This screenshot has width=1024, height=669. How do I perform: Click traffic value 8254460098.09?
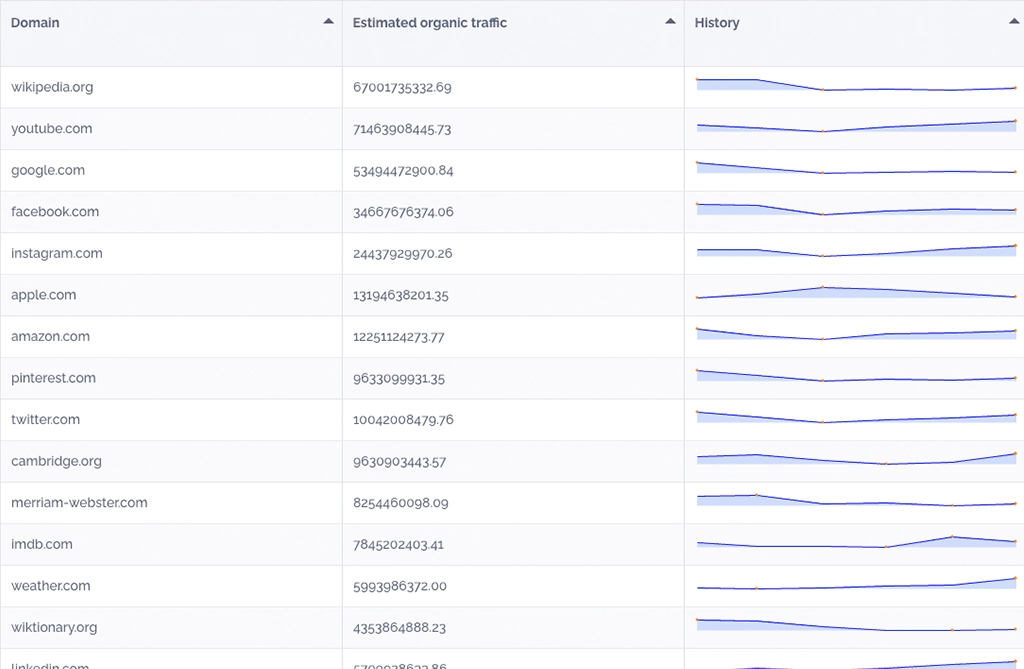[401, 503]
